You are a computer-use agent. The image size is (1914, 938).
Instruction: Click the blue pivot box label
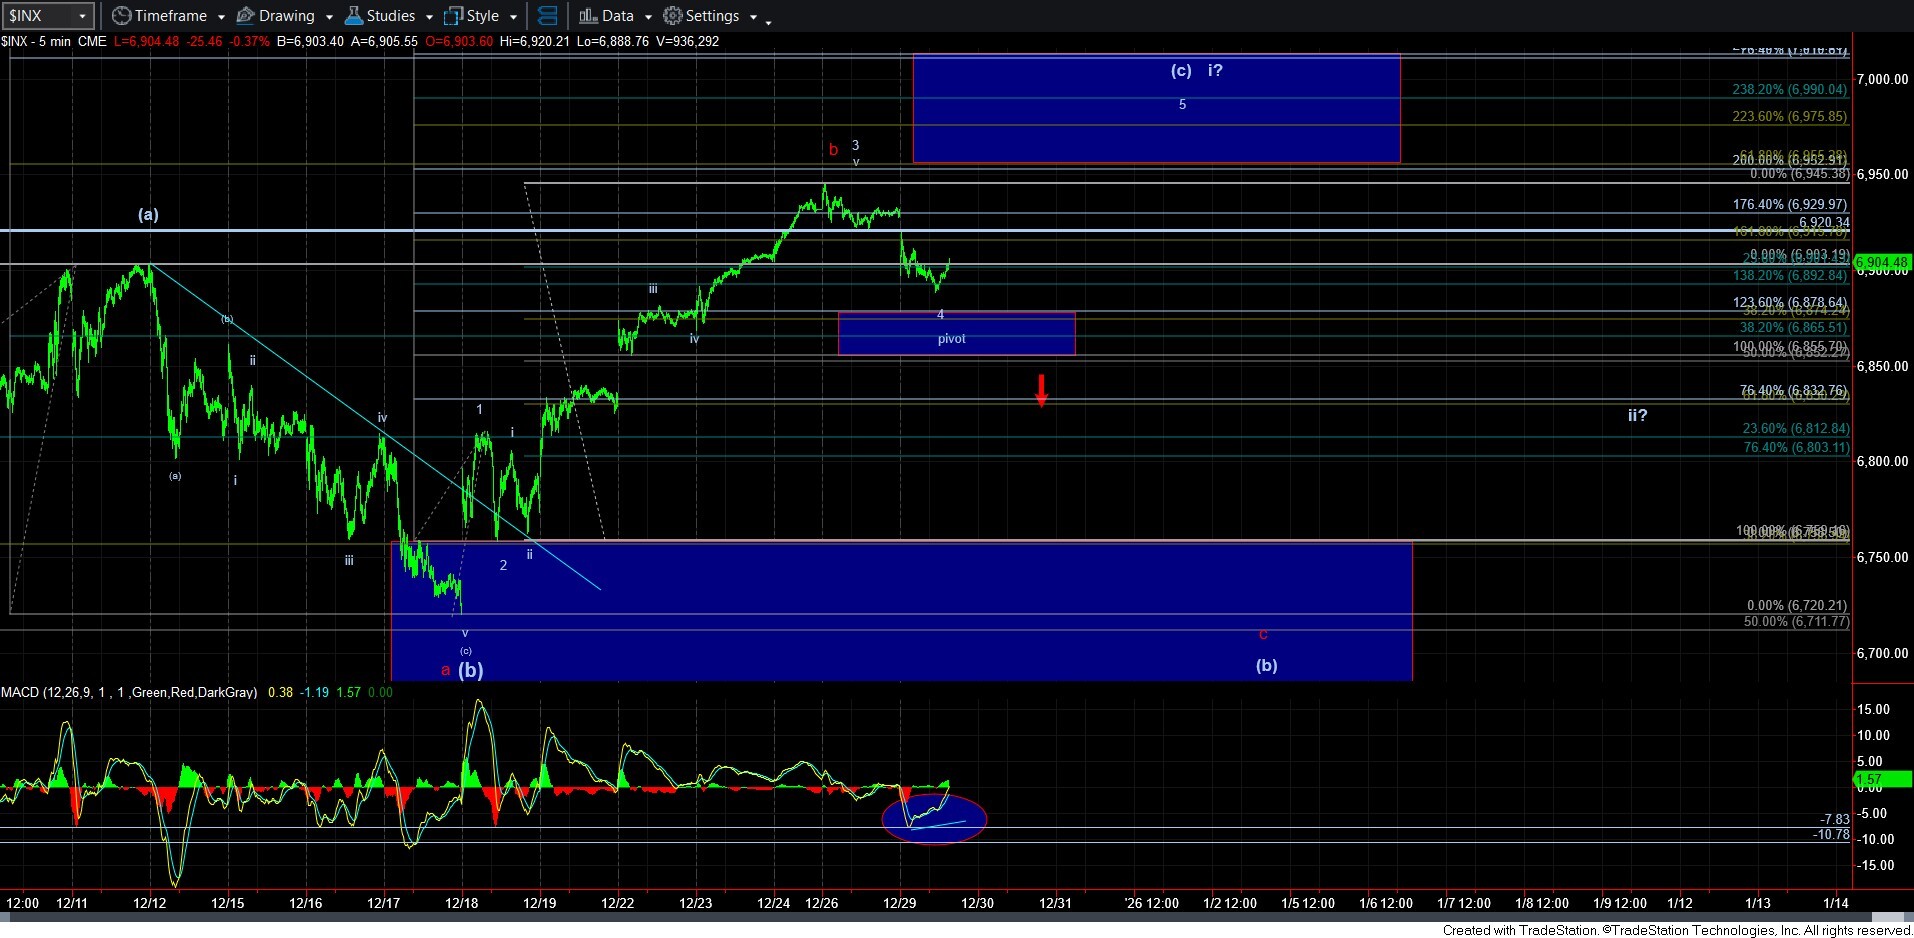[951, 339]
